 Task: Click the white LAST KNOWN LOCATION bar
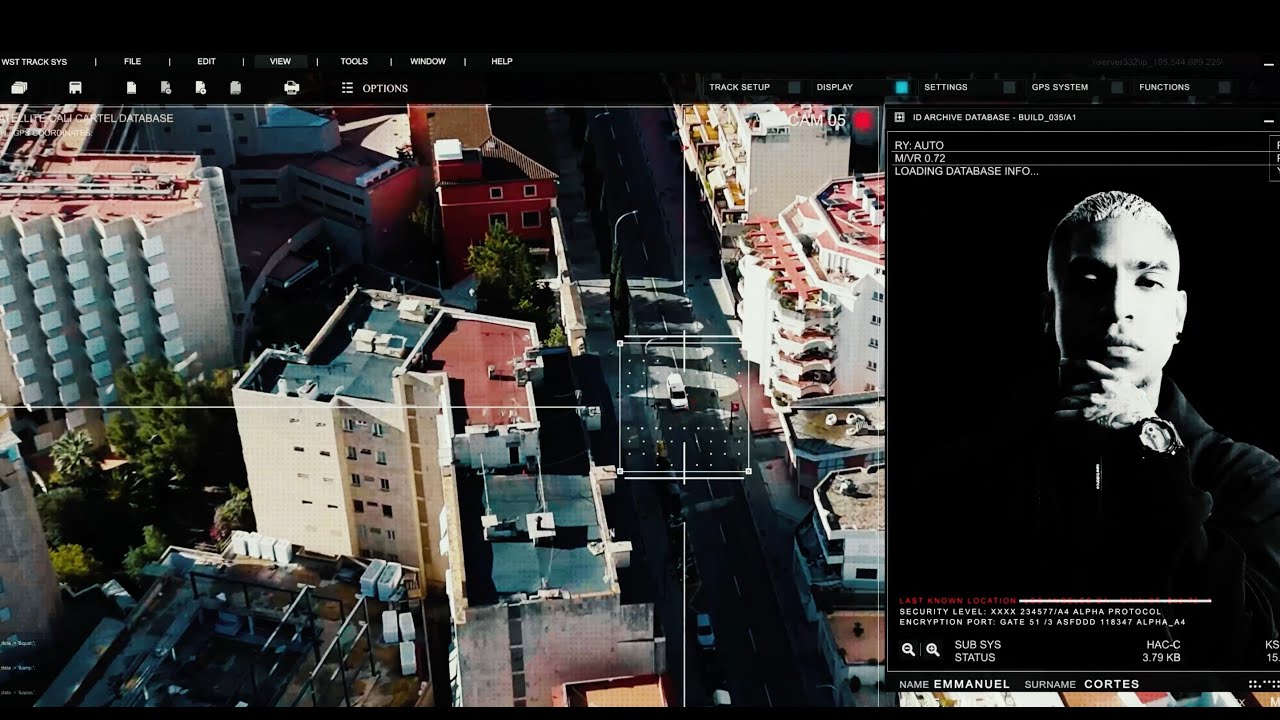coord(1115,601)
